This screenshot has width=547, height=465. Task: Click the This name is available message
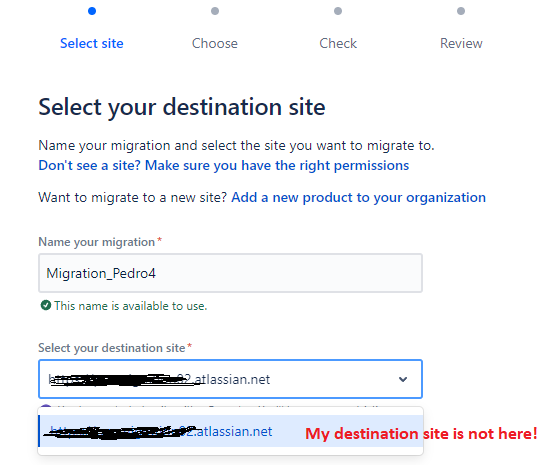(x=130, y=306)
